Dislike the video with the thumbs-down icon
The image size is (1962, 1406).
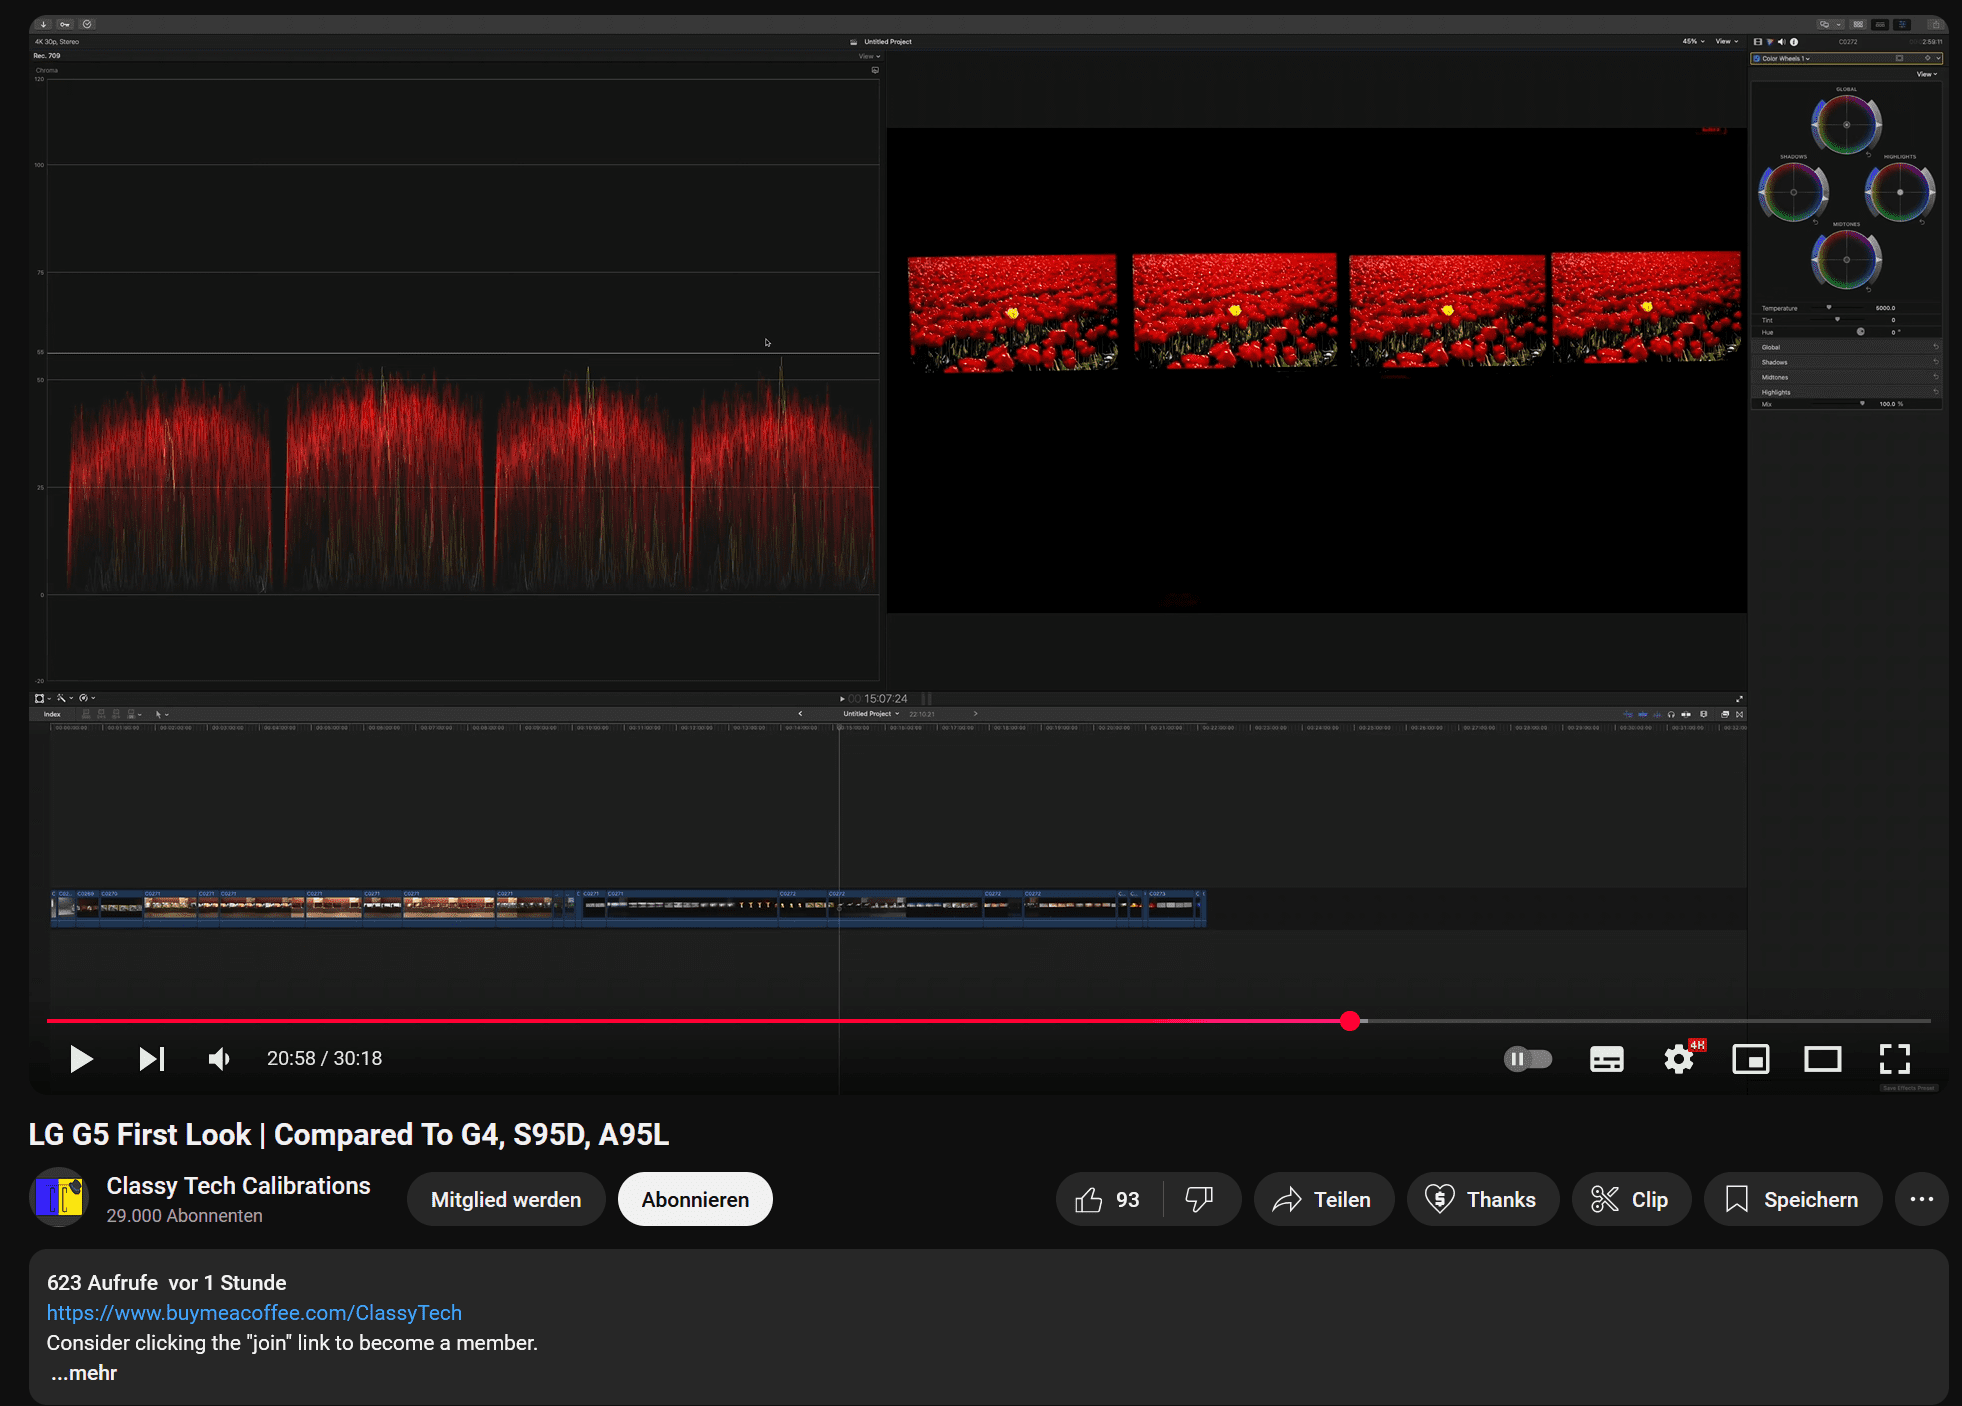(1200, 1199)
